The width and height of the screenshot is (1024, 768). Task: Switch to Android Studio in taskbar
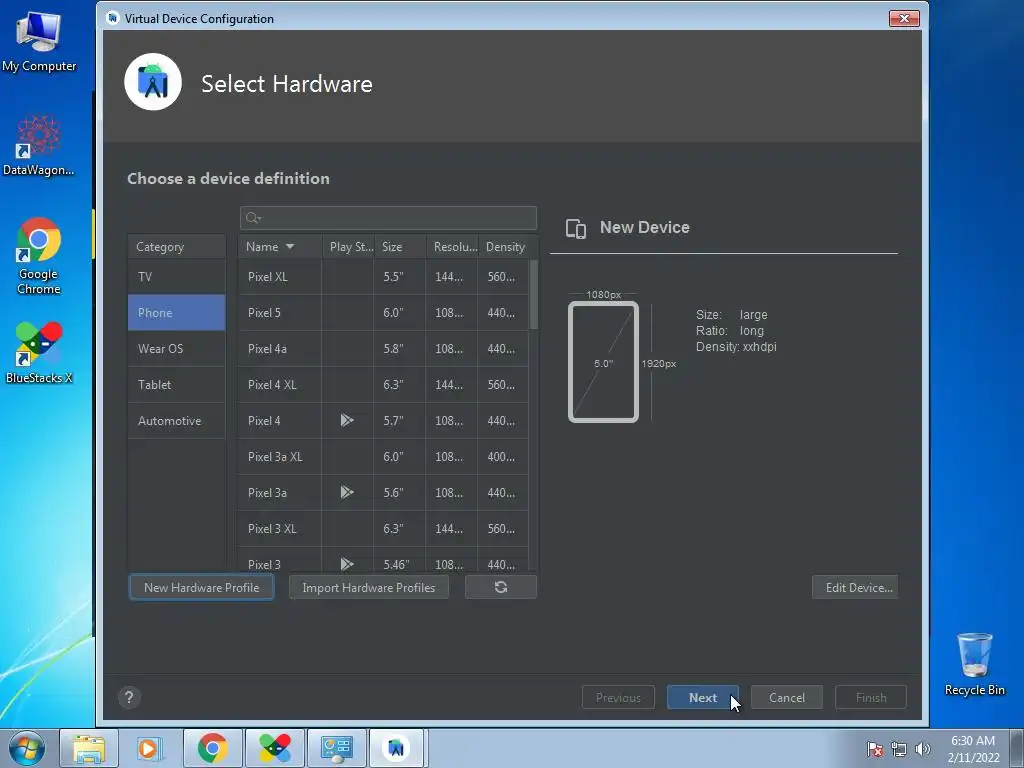coord(398,748)
